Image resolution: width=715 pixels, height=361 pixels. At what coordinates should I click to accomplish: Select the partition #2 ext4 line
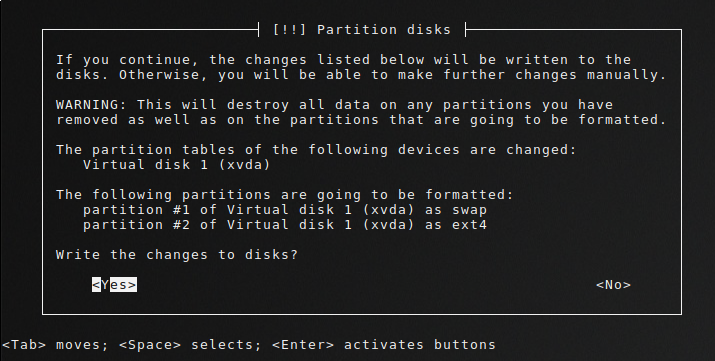(x=285, y=225)
